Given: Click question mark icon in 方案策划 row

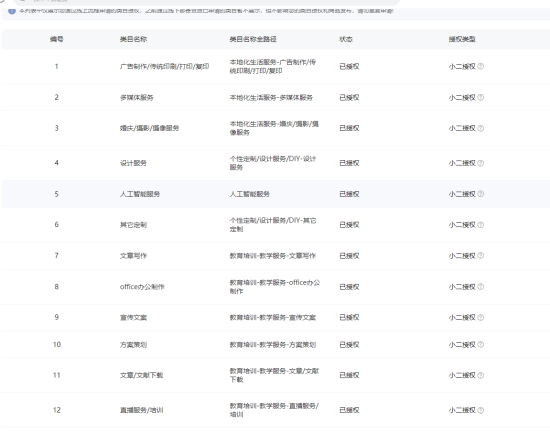Looking at the screenshot, I should point(481,345).
